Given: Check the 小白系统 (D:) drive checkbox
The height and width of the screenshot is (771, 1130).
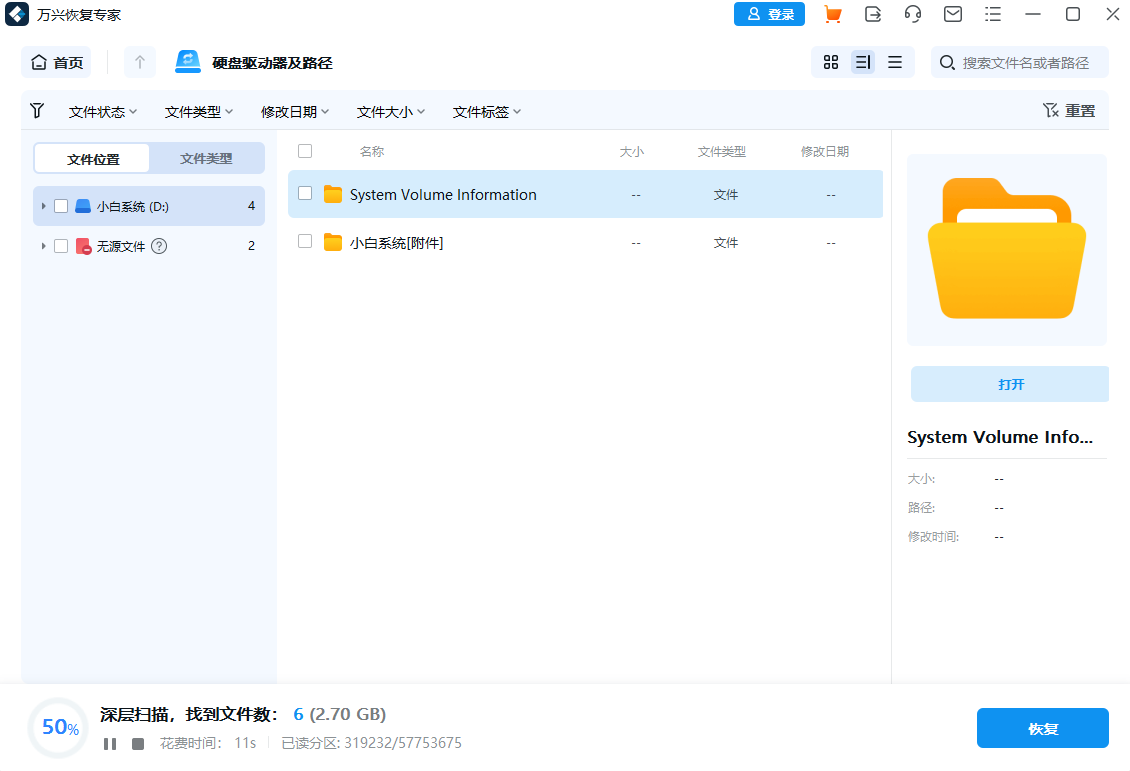Looking at the screenshot, I should (59, 206).
